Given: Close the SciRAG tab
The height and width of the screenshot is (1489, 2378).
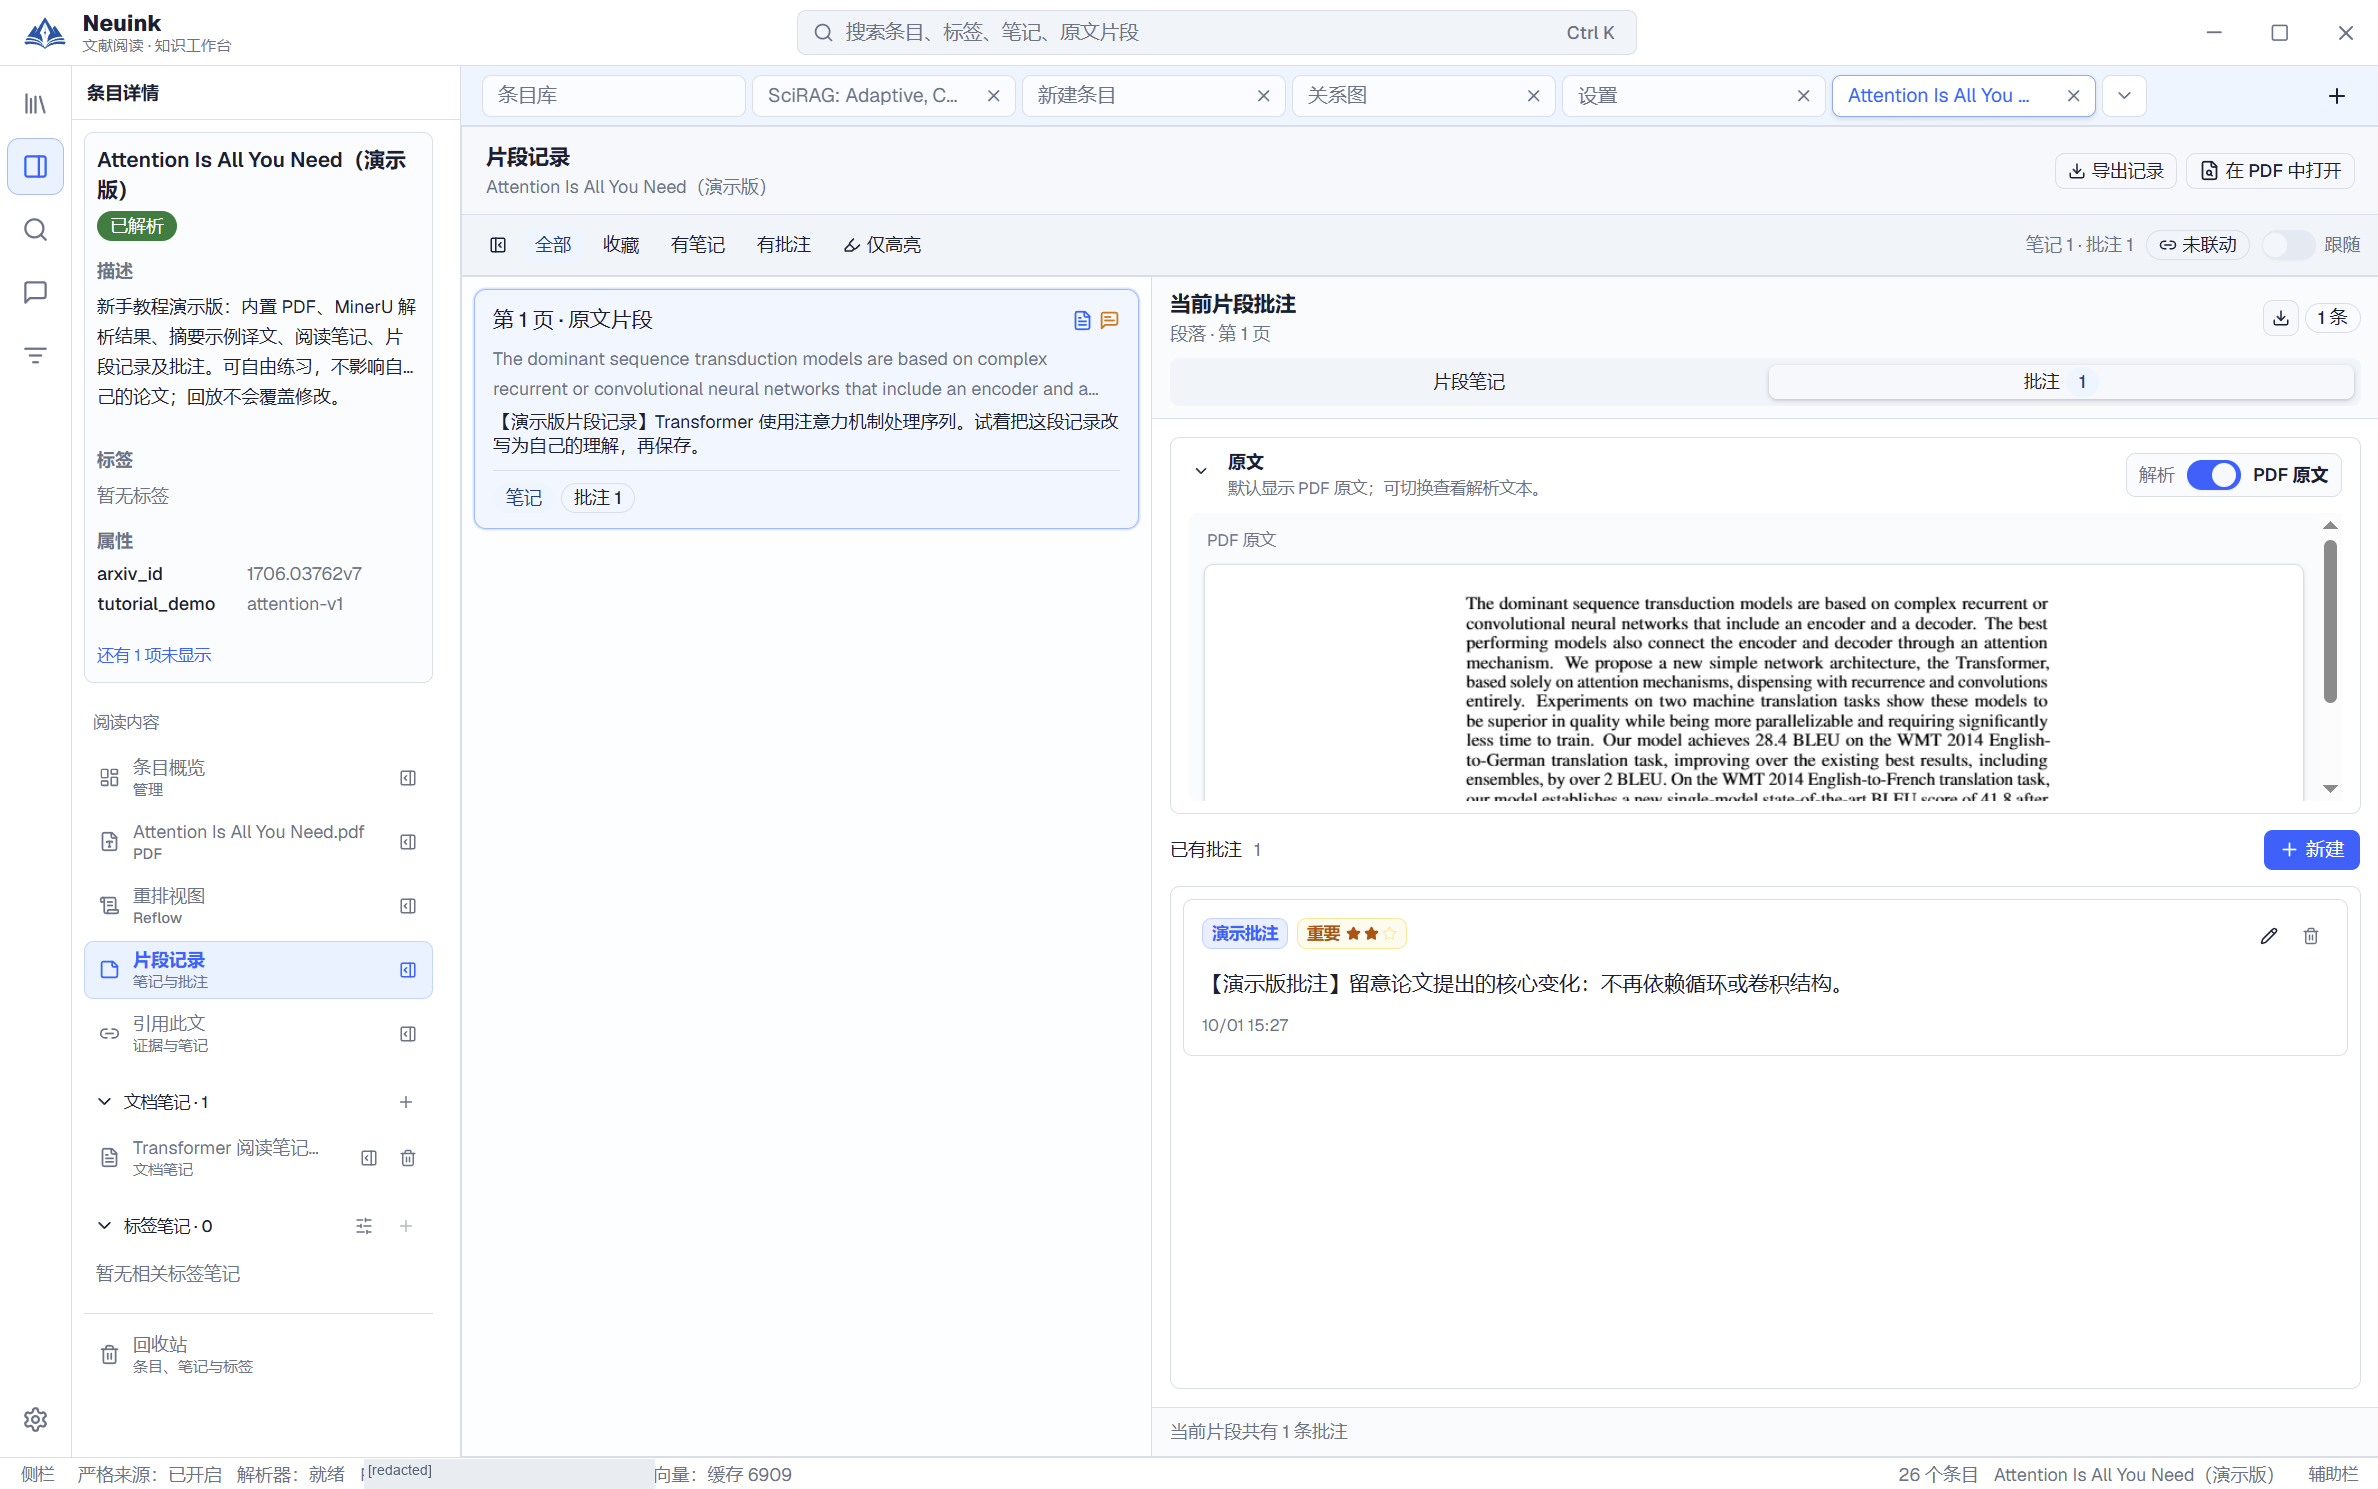Looking at the screenshot, I should (994, 96).
